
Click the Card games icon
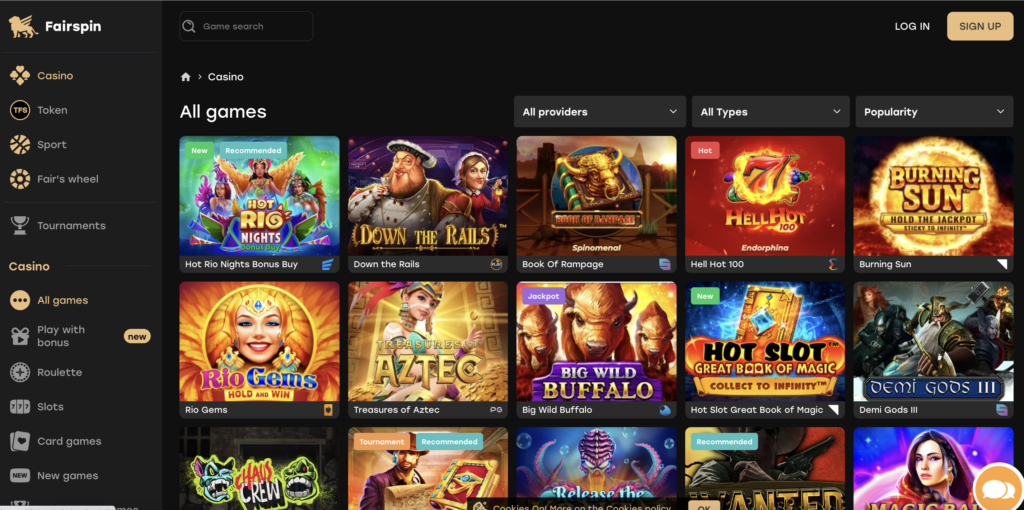(x=20, y=441)
